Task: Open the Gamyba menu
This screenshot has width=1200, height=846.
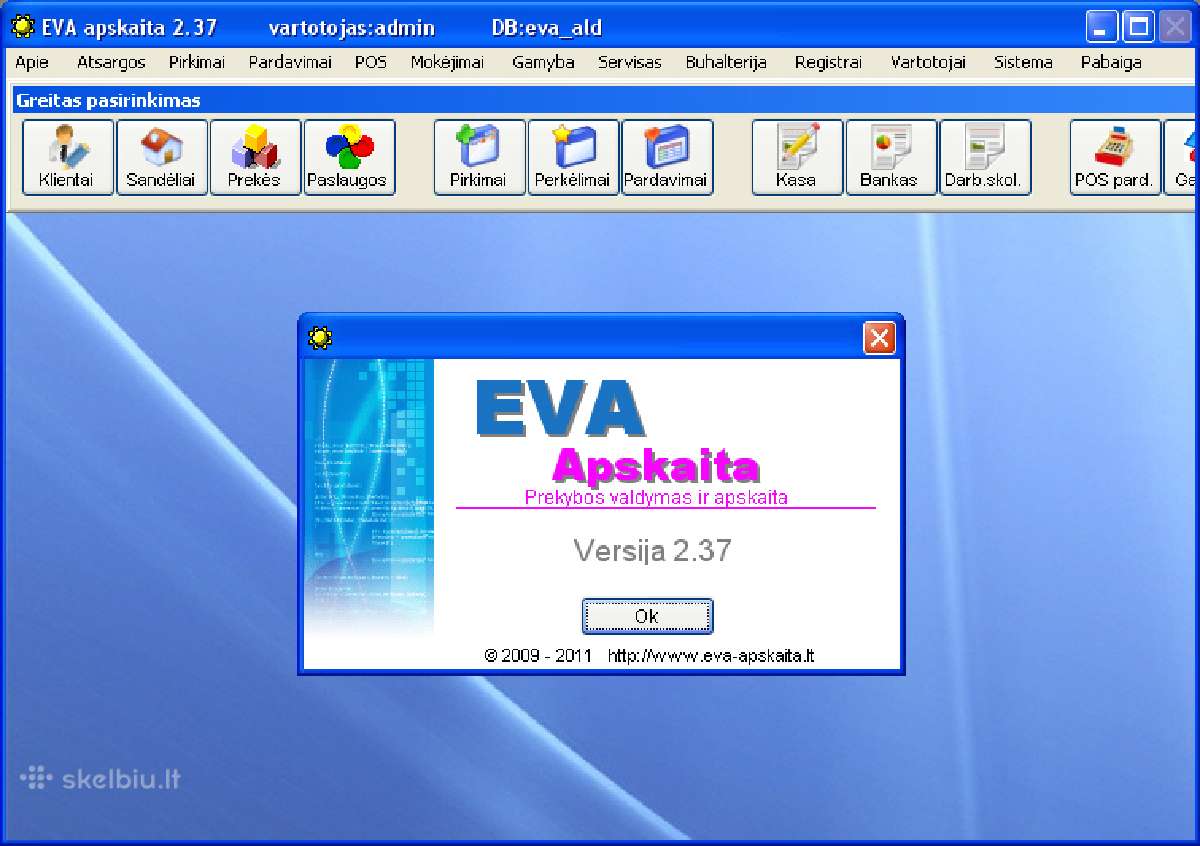Action: click(543, 62)
